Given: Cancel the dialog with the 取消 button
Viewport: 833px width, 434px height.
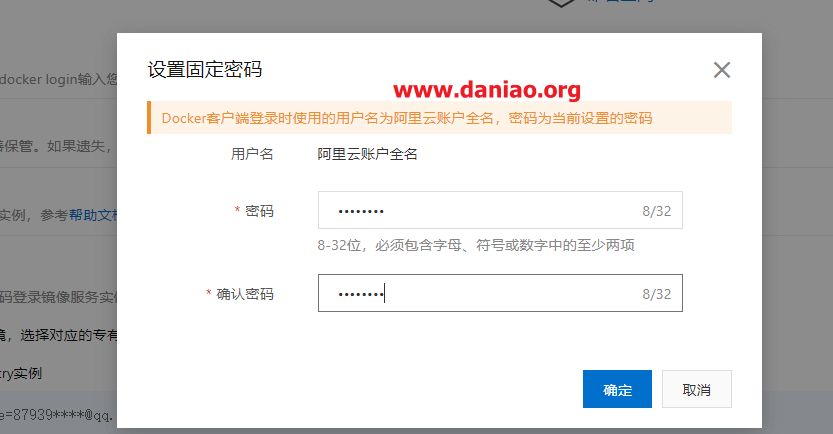Looking at the screenshot, I should click(696, 389).
